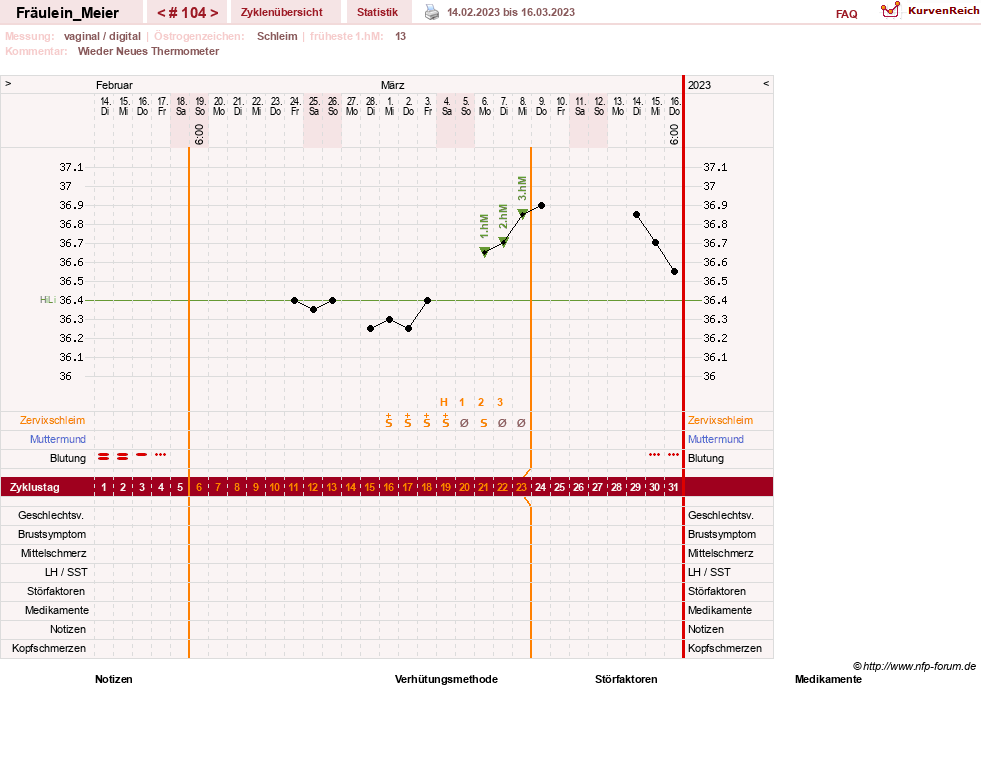Click the S mucus symbol on cycle day 21
981x778 pixels.
click(483, 423)
